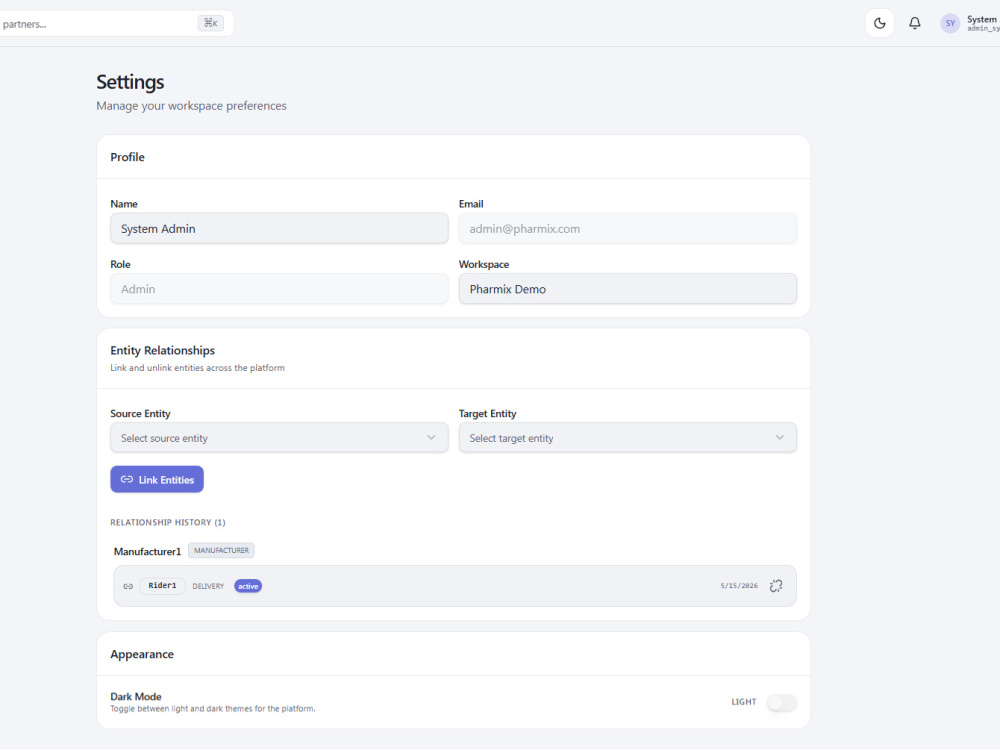Screen dimensions: 1000x750
Task: Click 'Link and unlink entities across the platform'
Action: coord(197,368)
